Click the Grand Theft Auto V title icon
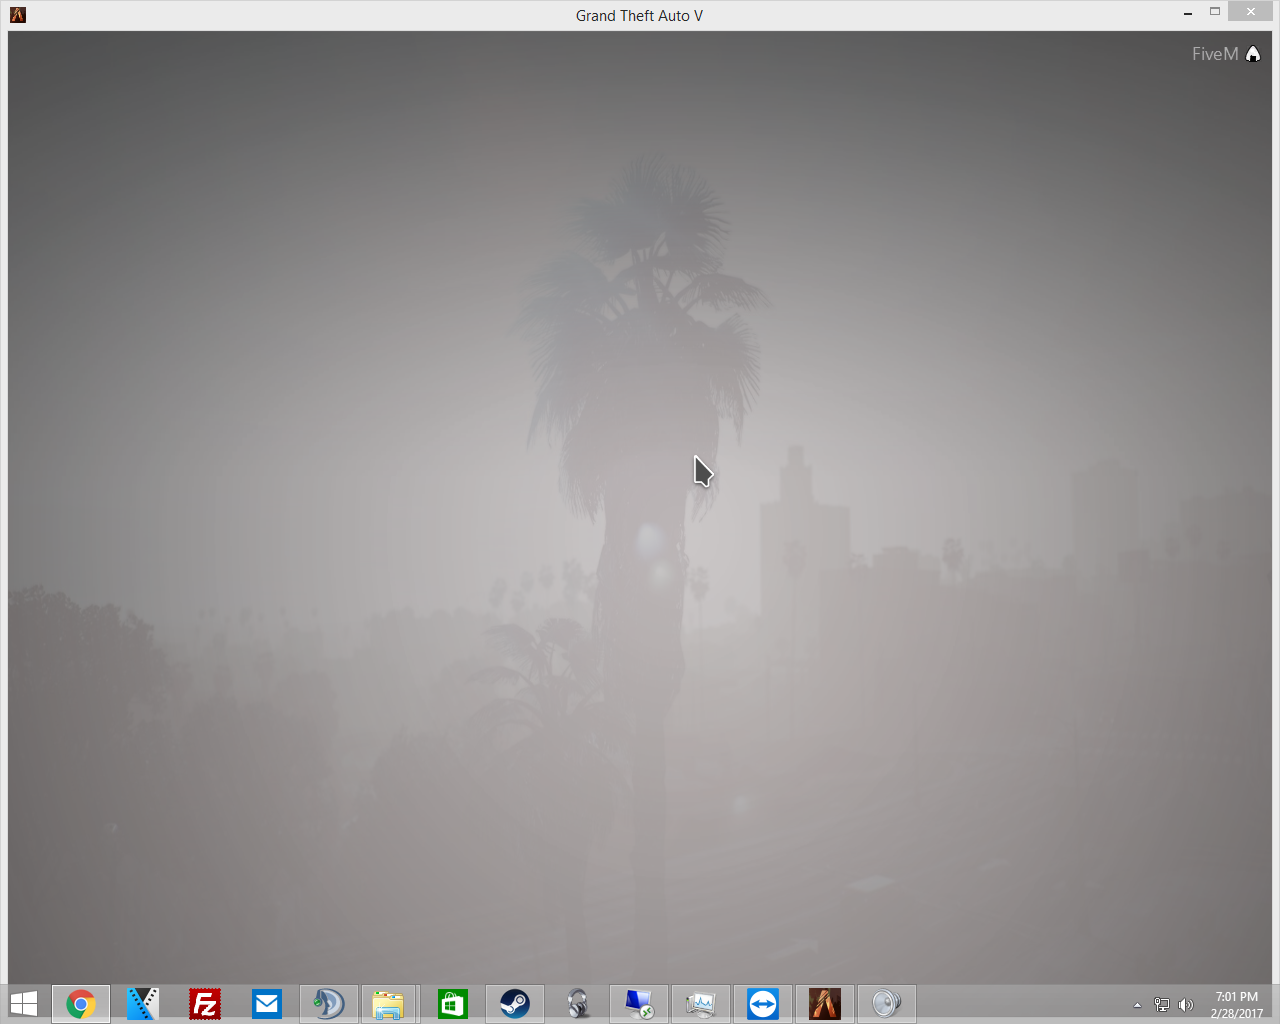The width and height of the screenshot is (1280, 1024). point(17,15)
